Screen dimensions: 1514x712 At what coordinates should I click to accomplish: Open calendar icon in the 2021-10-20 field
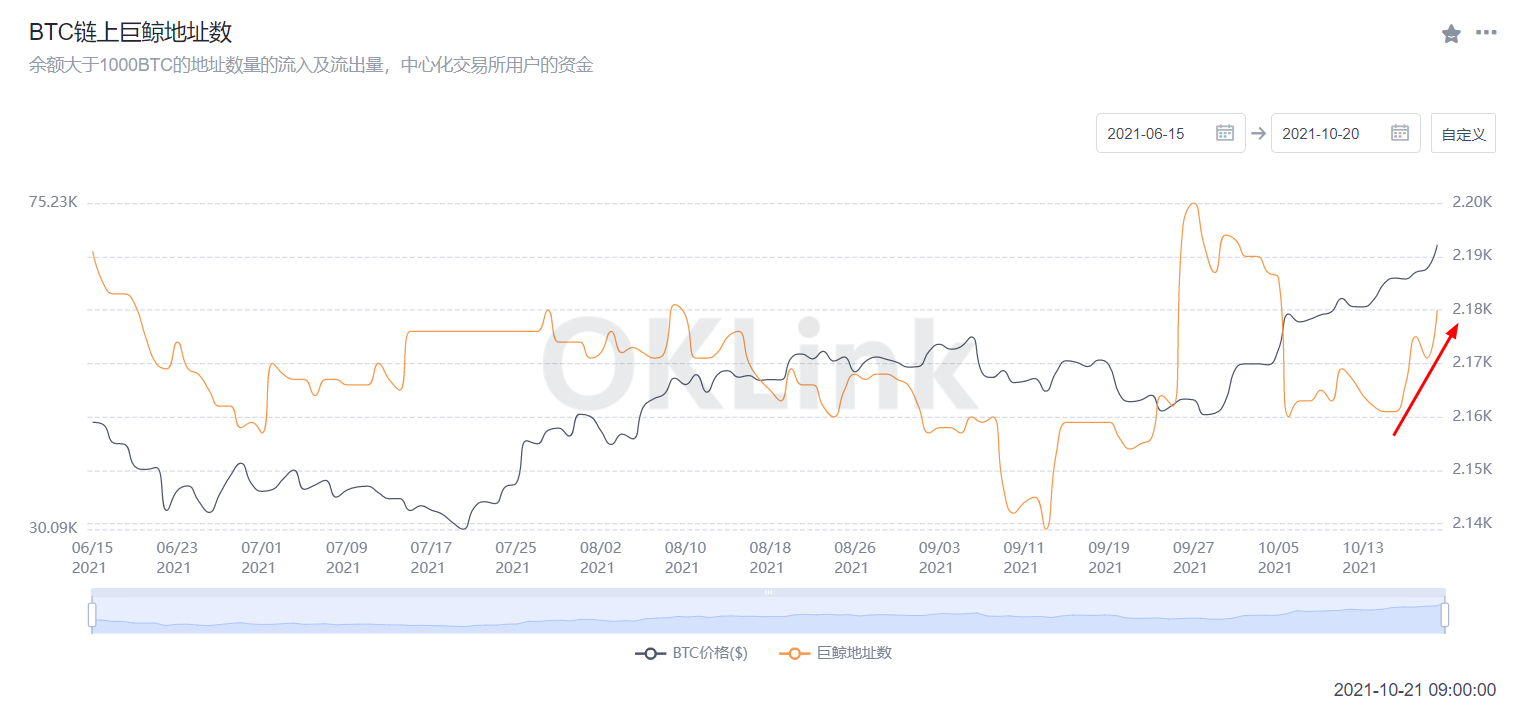[1400, 133]
